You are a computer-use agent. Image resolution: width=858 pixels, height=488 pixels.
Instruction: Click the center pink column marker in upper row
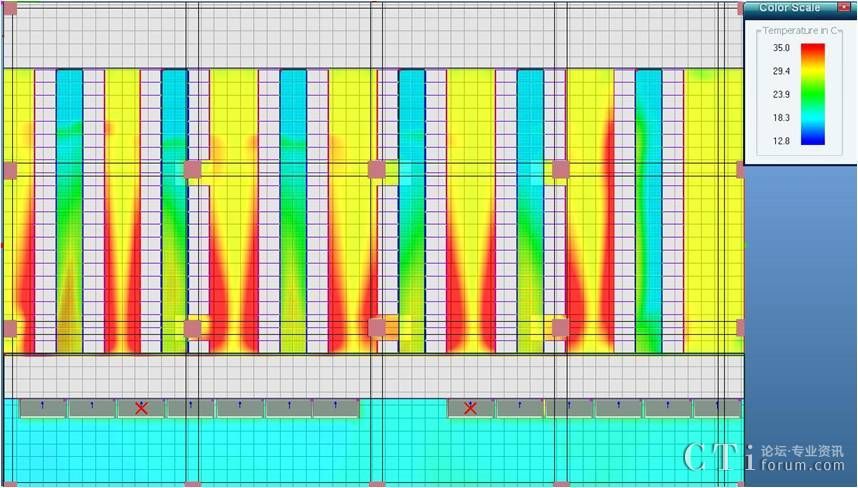pos(377,170)
